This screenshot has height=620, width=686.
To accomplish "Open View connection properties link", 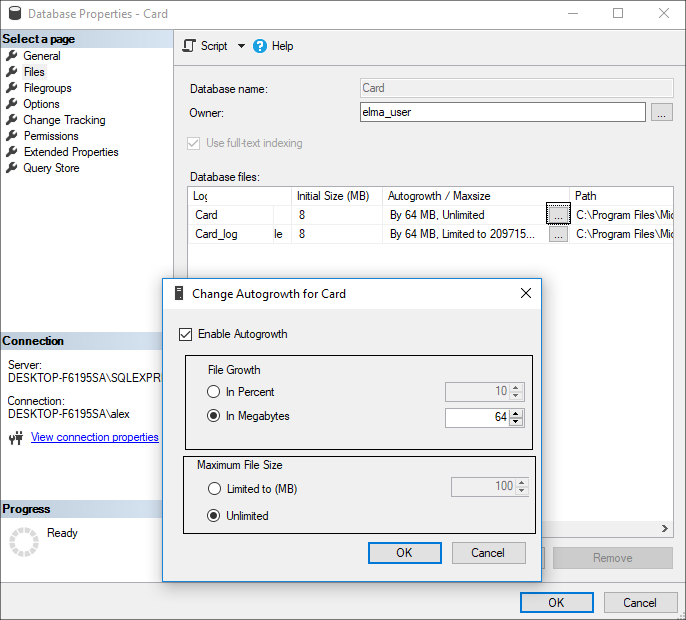I will tap(94, 437).
